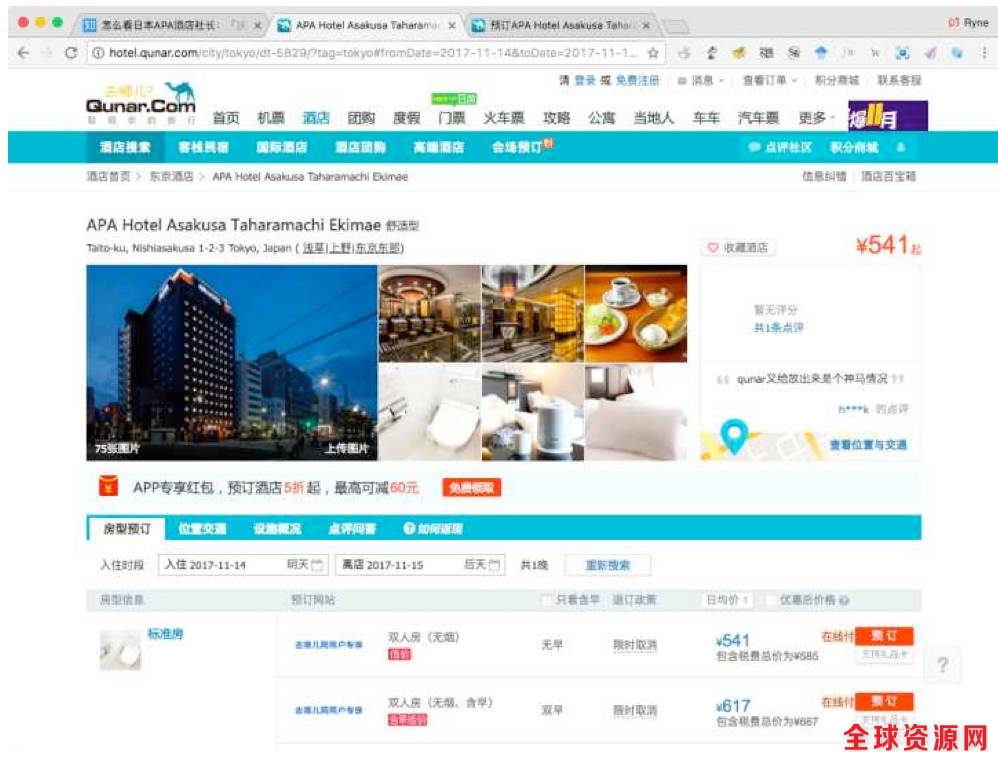This screenshot has width=998, height=762.
Task: Click the blue upward arrow extension icon
Action: coord(821,53)
